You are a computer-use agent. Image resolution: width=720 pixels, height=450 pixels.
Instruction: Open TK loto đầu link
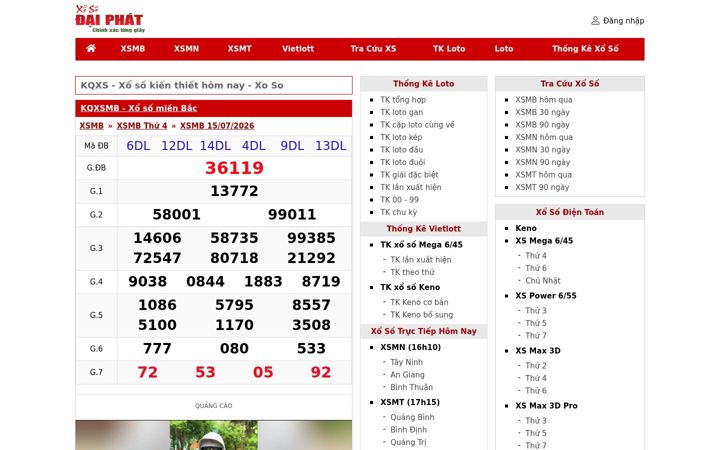(402, 150)
